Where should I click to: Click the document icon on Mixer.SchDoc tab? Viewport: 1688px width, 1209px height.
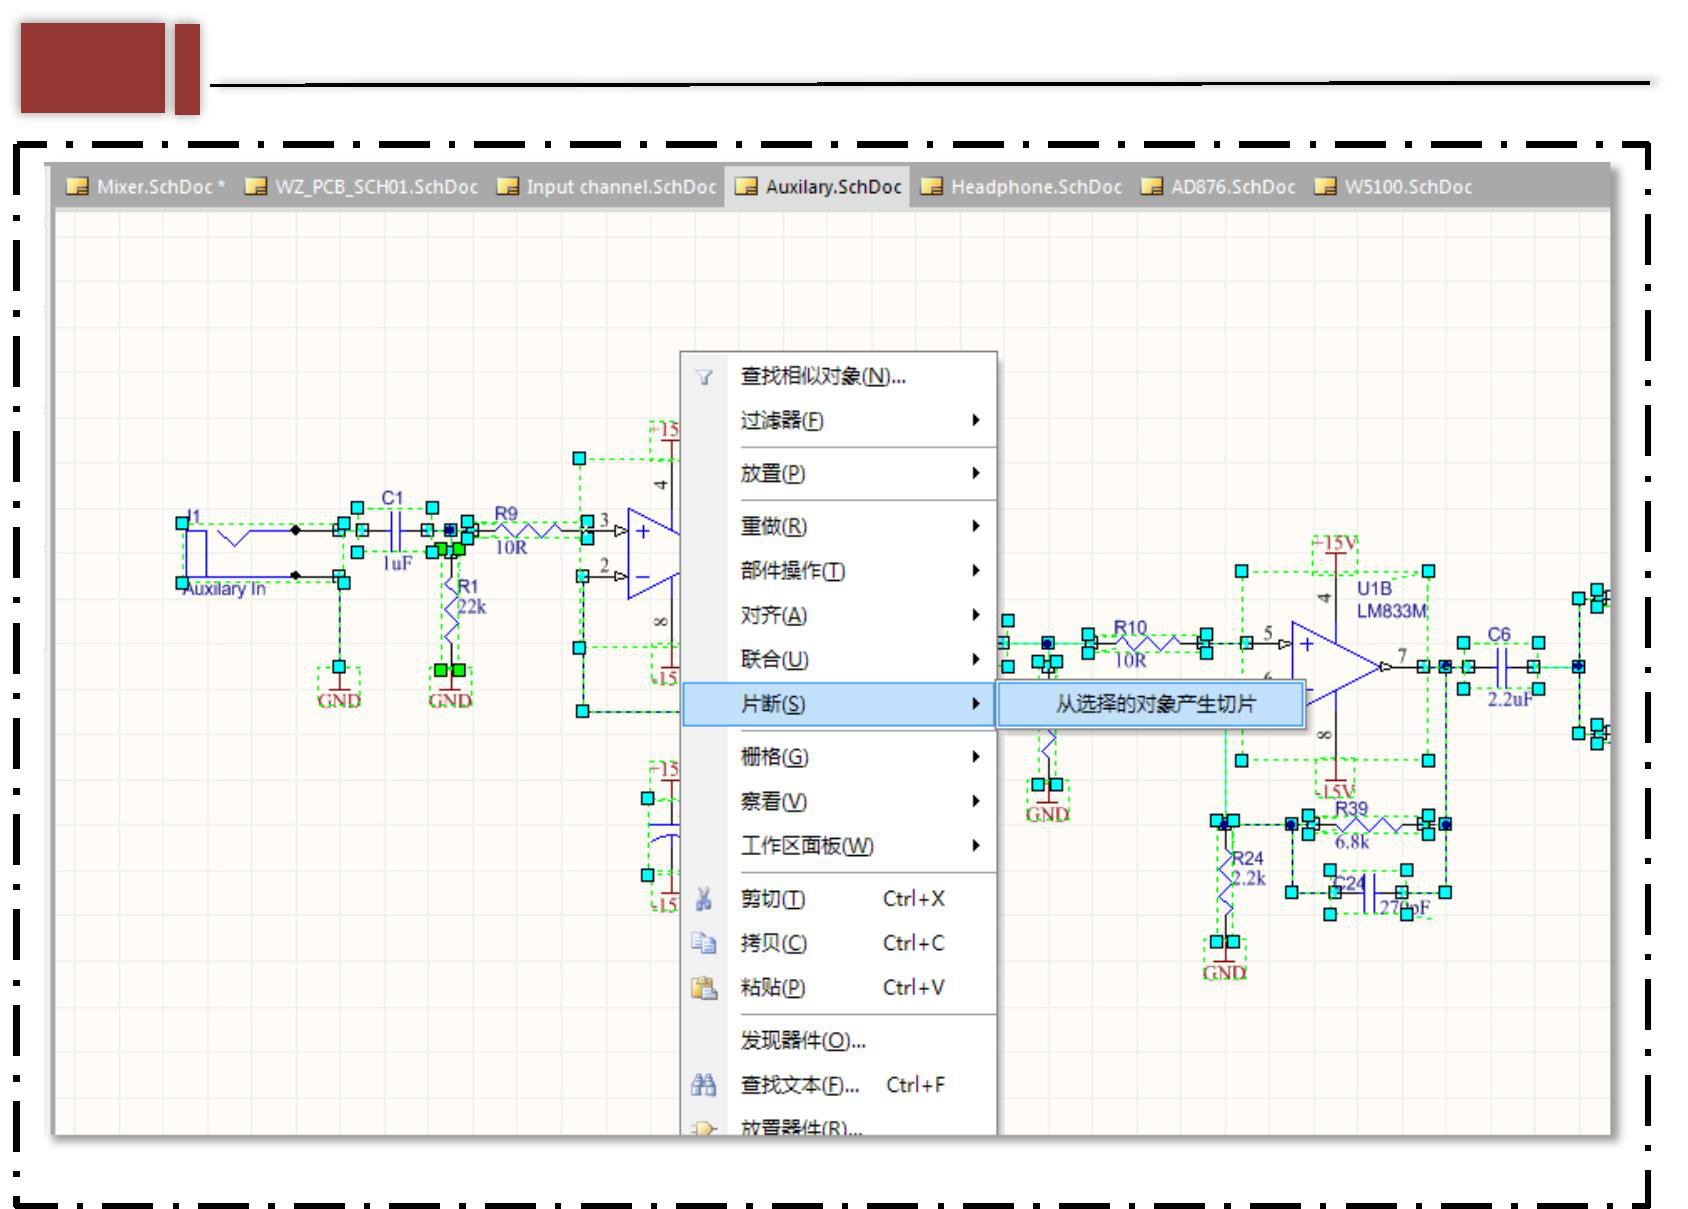coord(77,187)
